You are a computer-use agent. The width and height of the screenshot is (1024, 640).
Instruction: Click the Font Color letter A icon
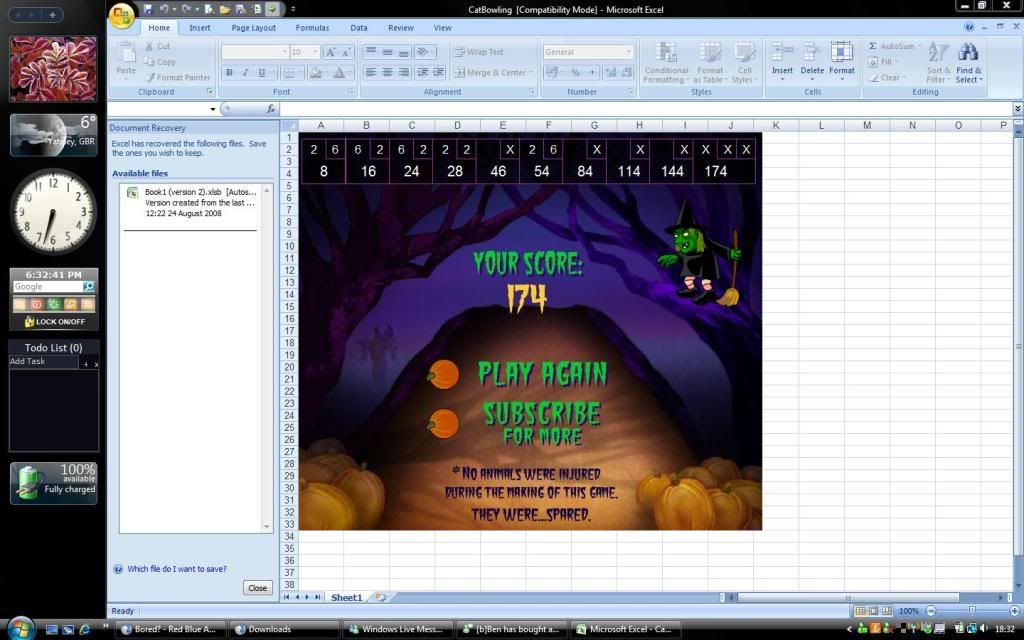(x=339, y=72)
